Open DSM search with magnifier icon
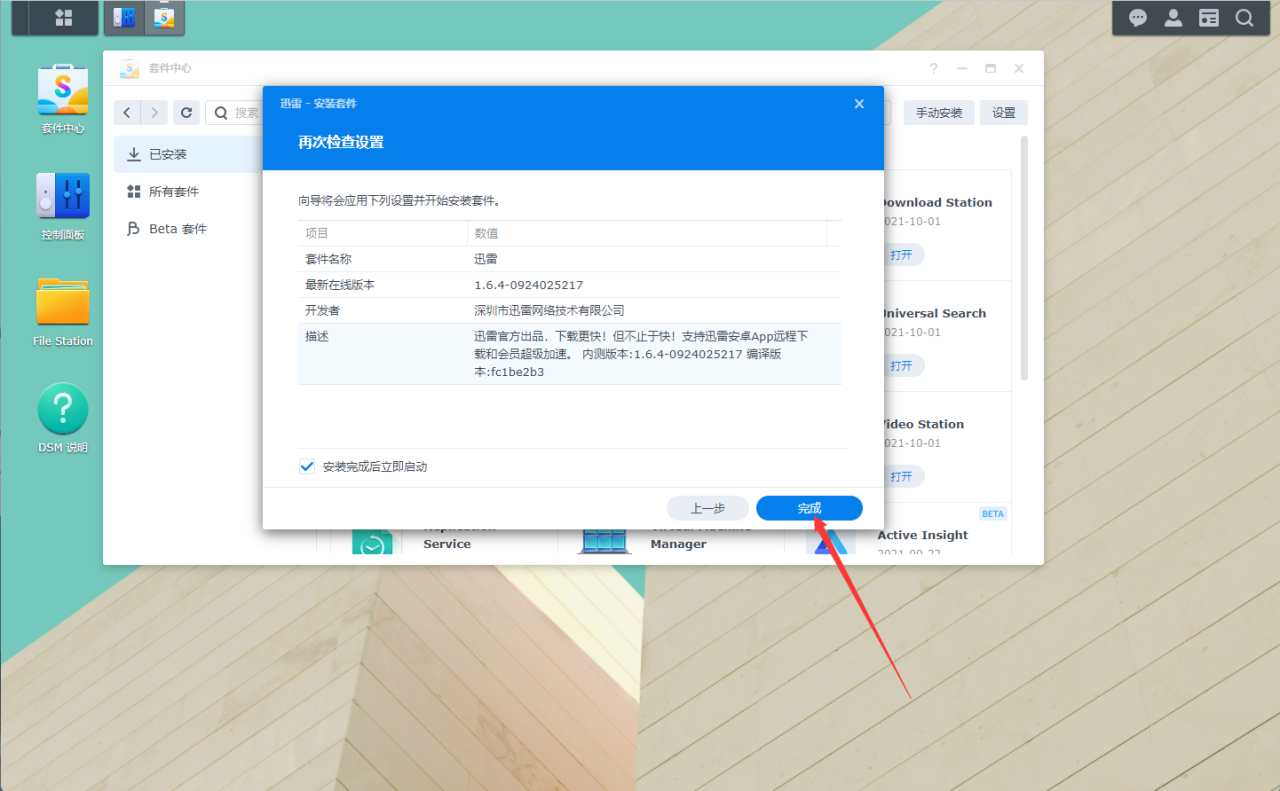 [x=1244, y=17]
